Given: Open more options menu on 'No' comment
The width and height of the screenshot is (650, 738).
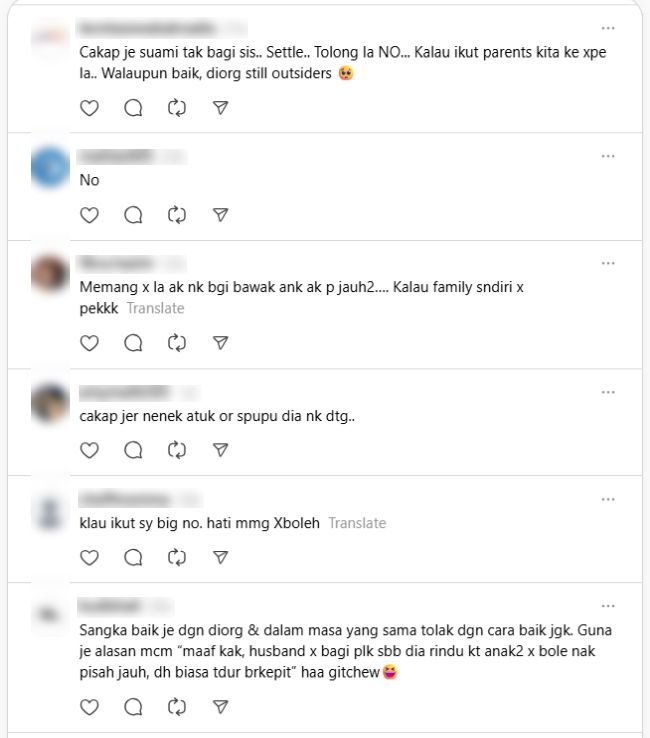Looking at the screenshot, I should tap(608, 156).
